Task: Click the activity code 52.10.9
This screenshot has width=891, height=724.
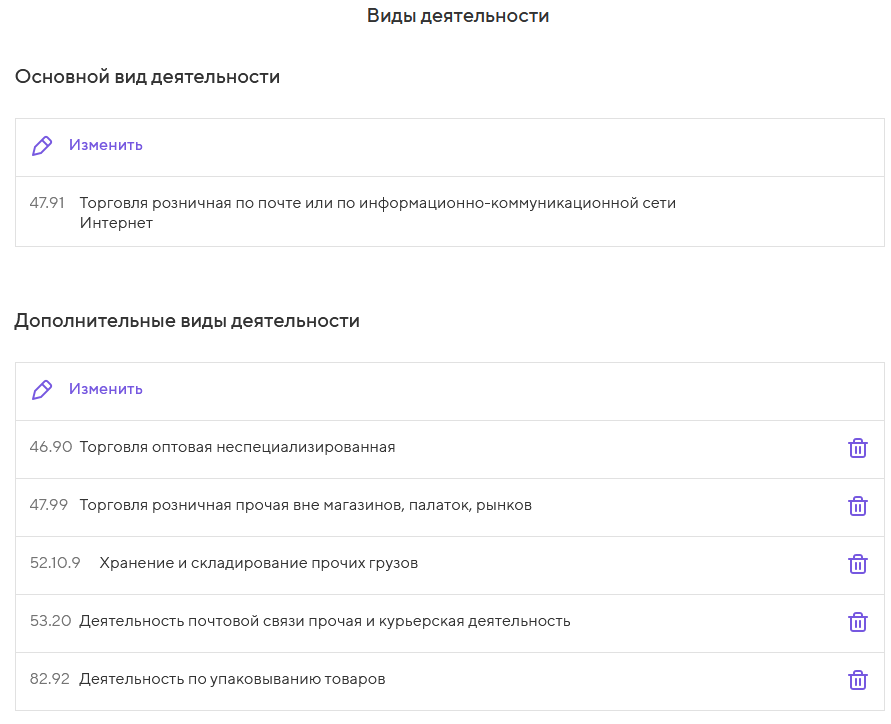Action: 55,564
